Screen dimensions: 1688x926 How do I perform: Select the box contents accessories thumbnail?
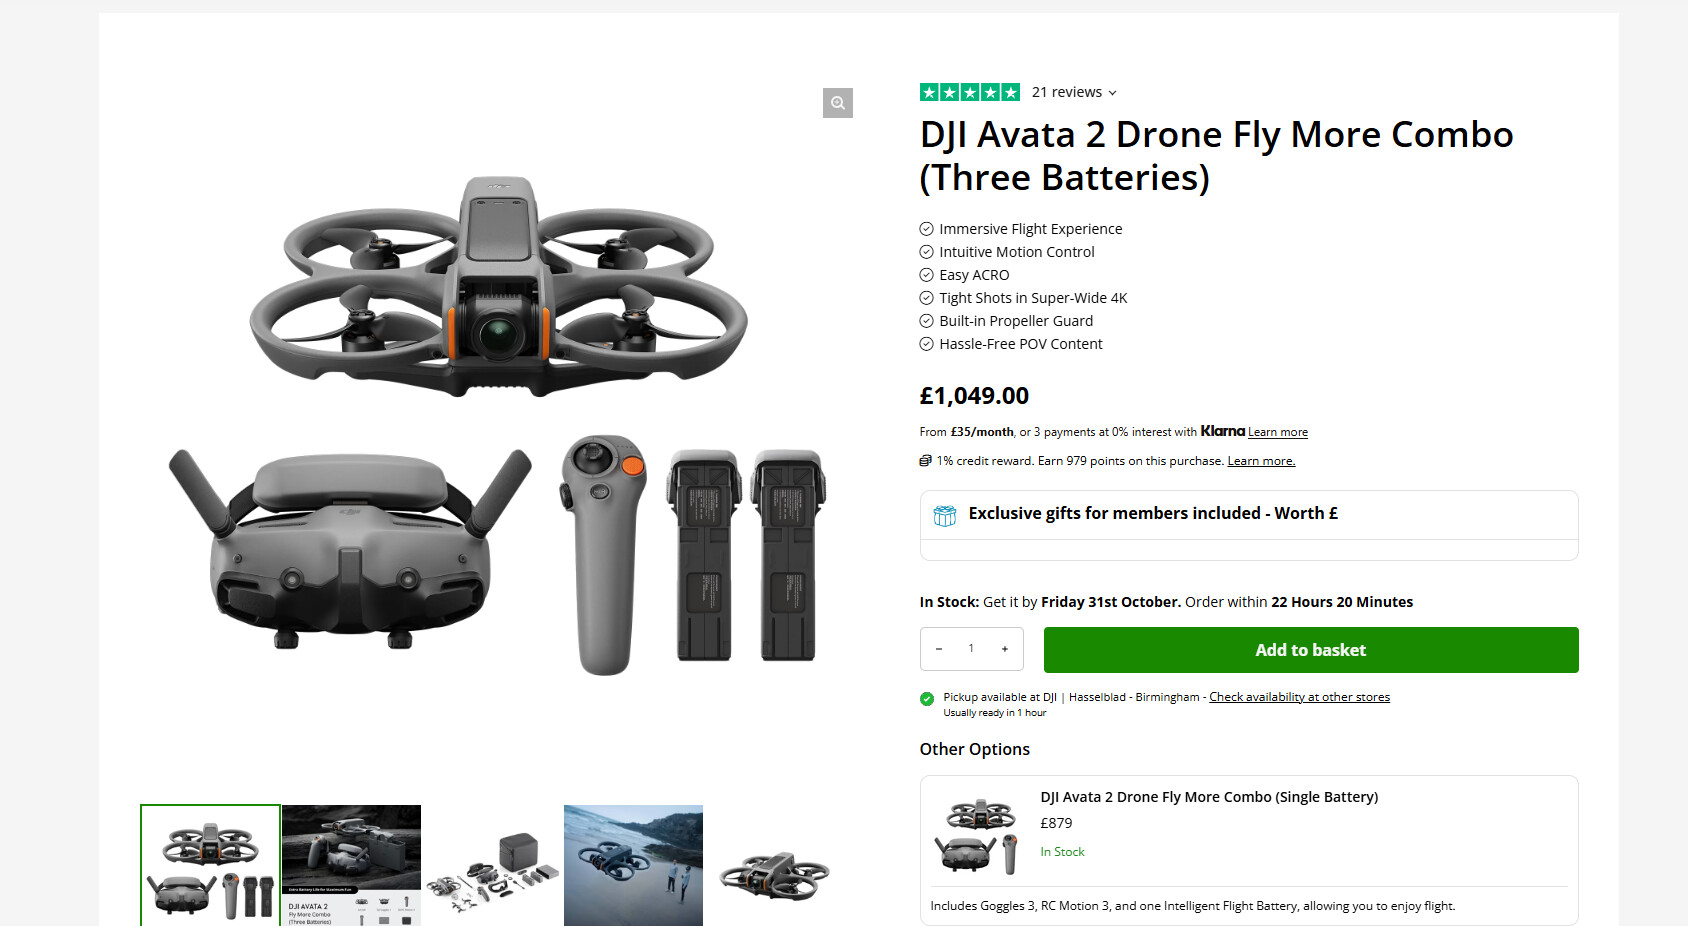click(492, 866)
